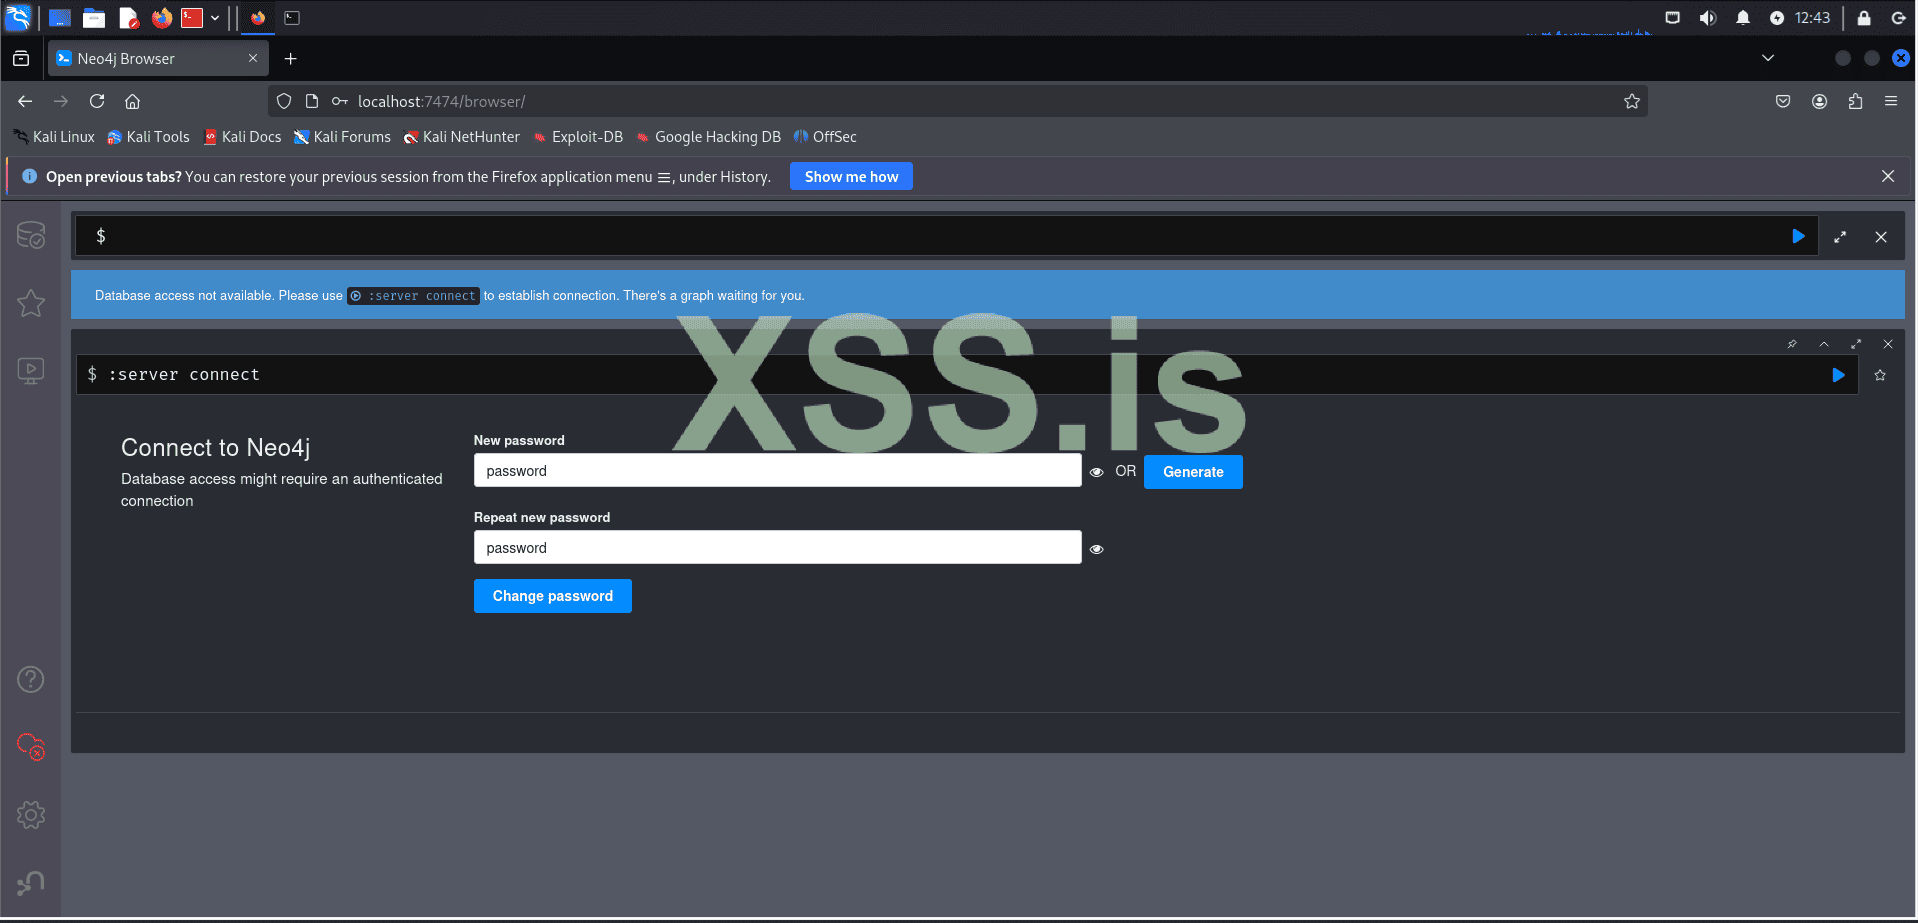This screenshot has height=923, width=1918.
Task: Open Kali Forums bookmark
Action: pos(342,137)
